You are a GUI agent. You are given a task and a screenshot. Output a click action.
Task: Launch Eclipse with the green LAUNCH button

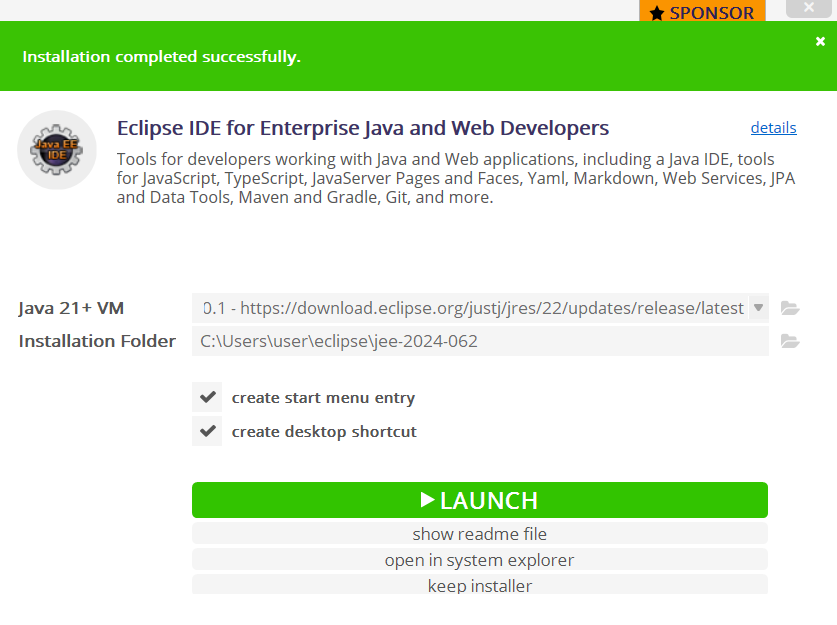coord(480,500)
